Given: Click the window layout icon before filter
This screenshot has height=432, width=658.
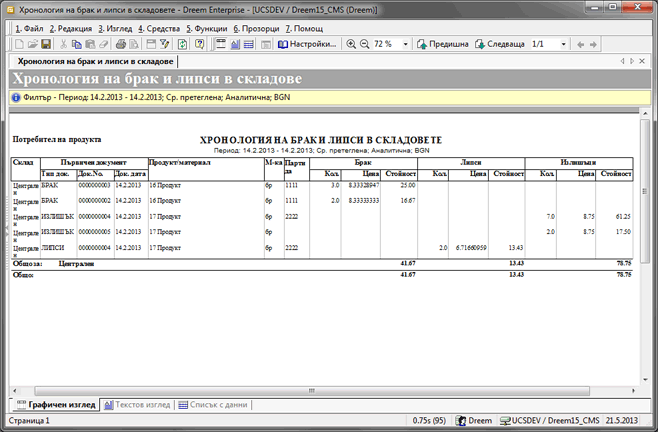Looking at the screenshot, I should pos(151,44).
